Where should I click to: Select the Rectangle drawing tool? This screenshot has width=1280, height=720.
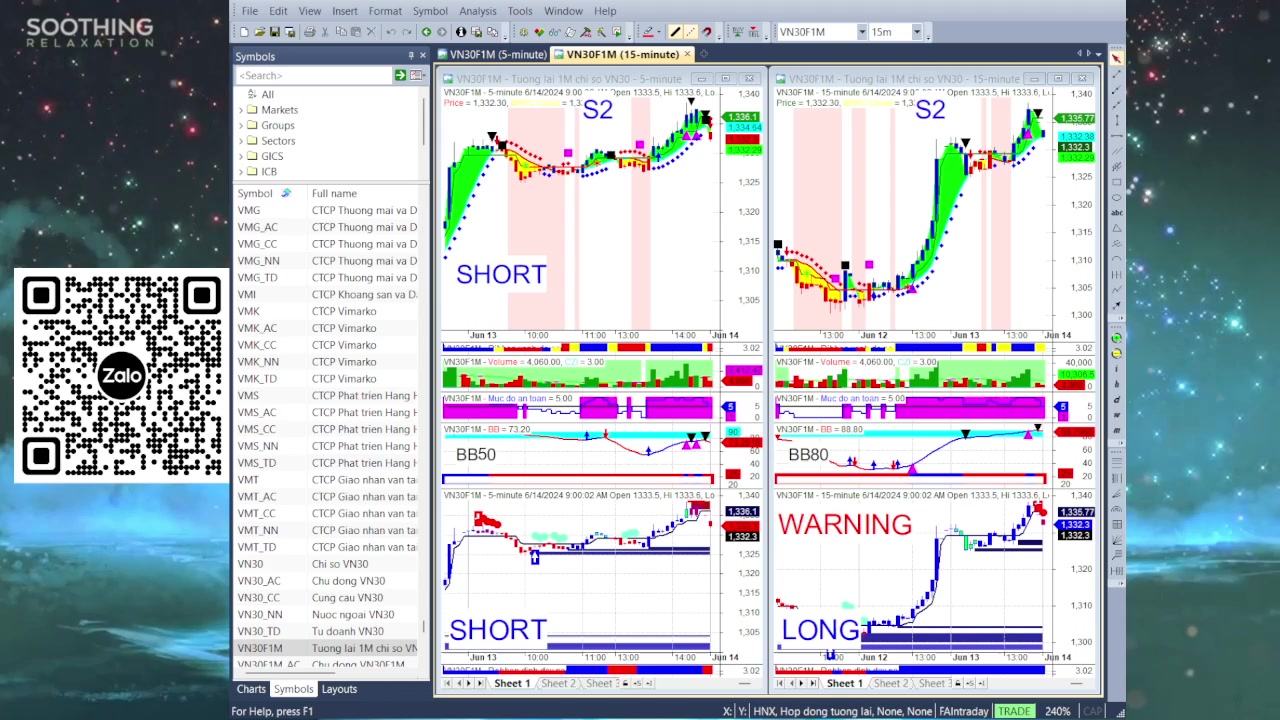point(1116,182)
